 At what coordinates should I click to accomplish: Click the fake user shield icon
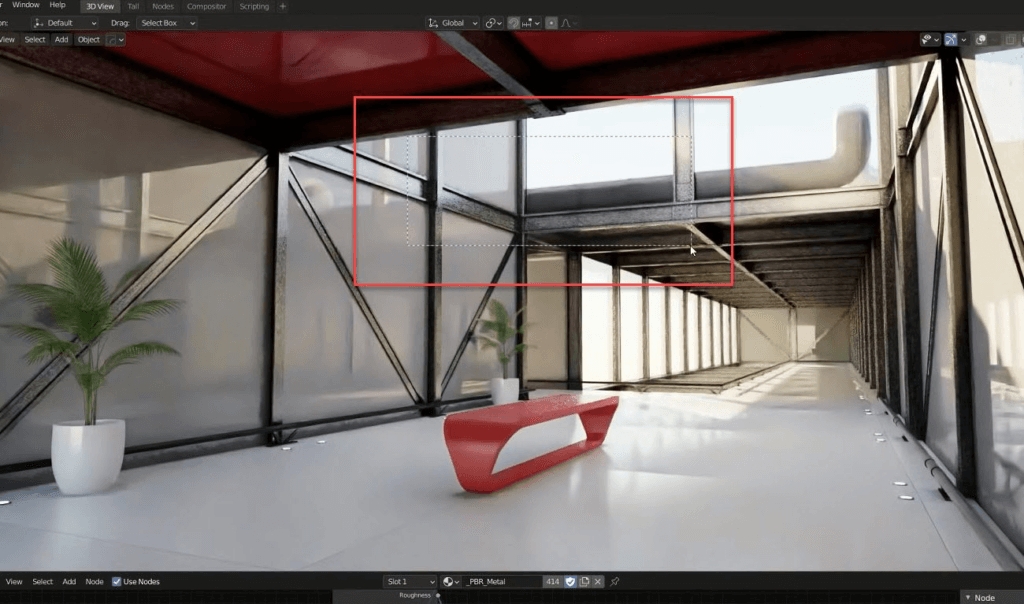point(570,581)
